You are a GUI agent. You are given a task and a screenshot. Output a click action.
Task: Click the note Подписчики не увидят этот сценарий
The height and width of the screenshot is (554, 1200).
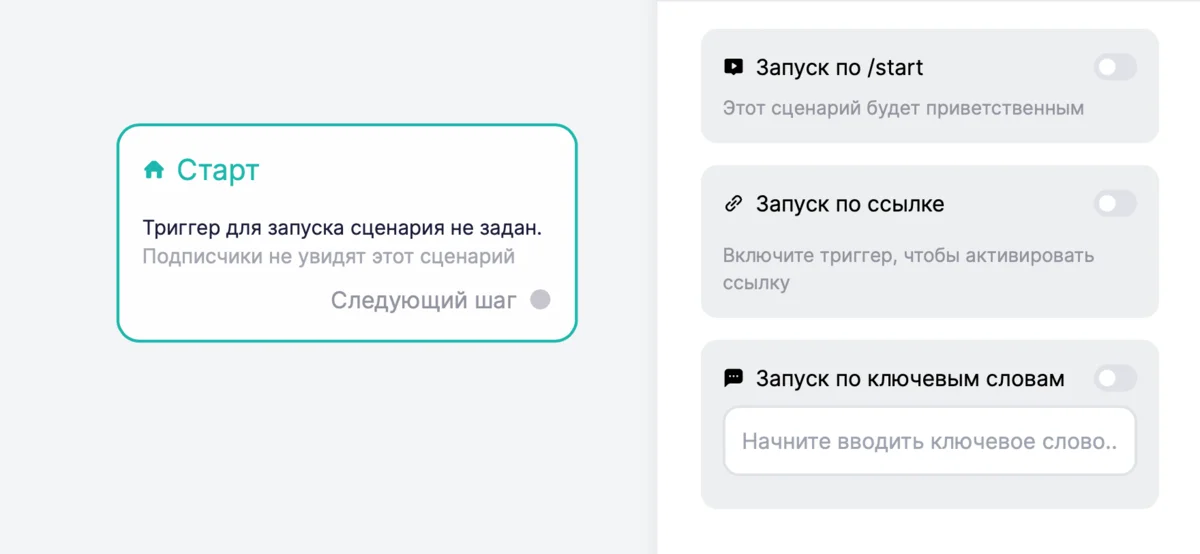point(328,256)
